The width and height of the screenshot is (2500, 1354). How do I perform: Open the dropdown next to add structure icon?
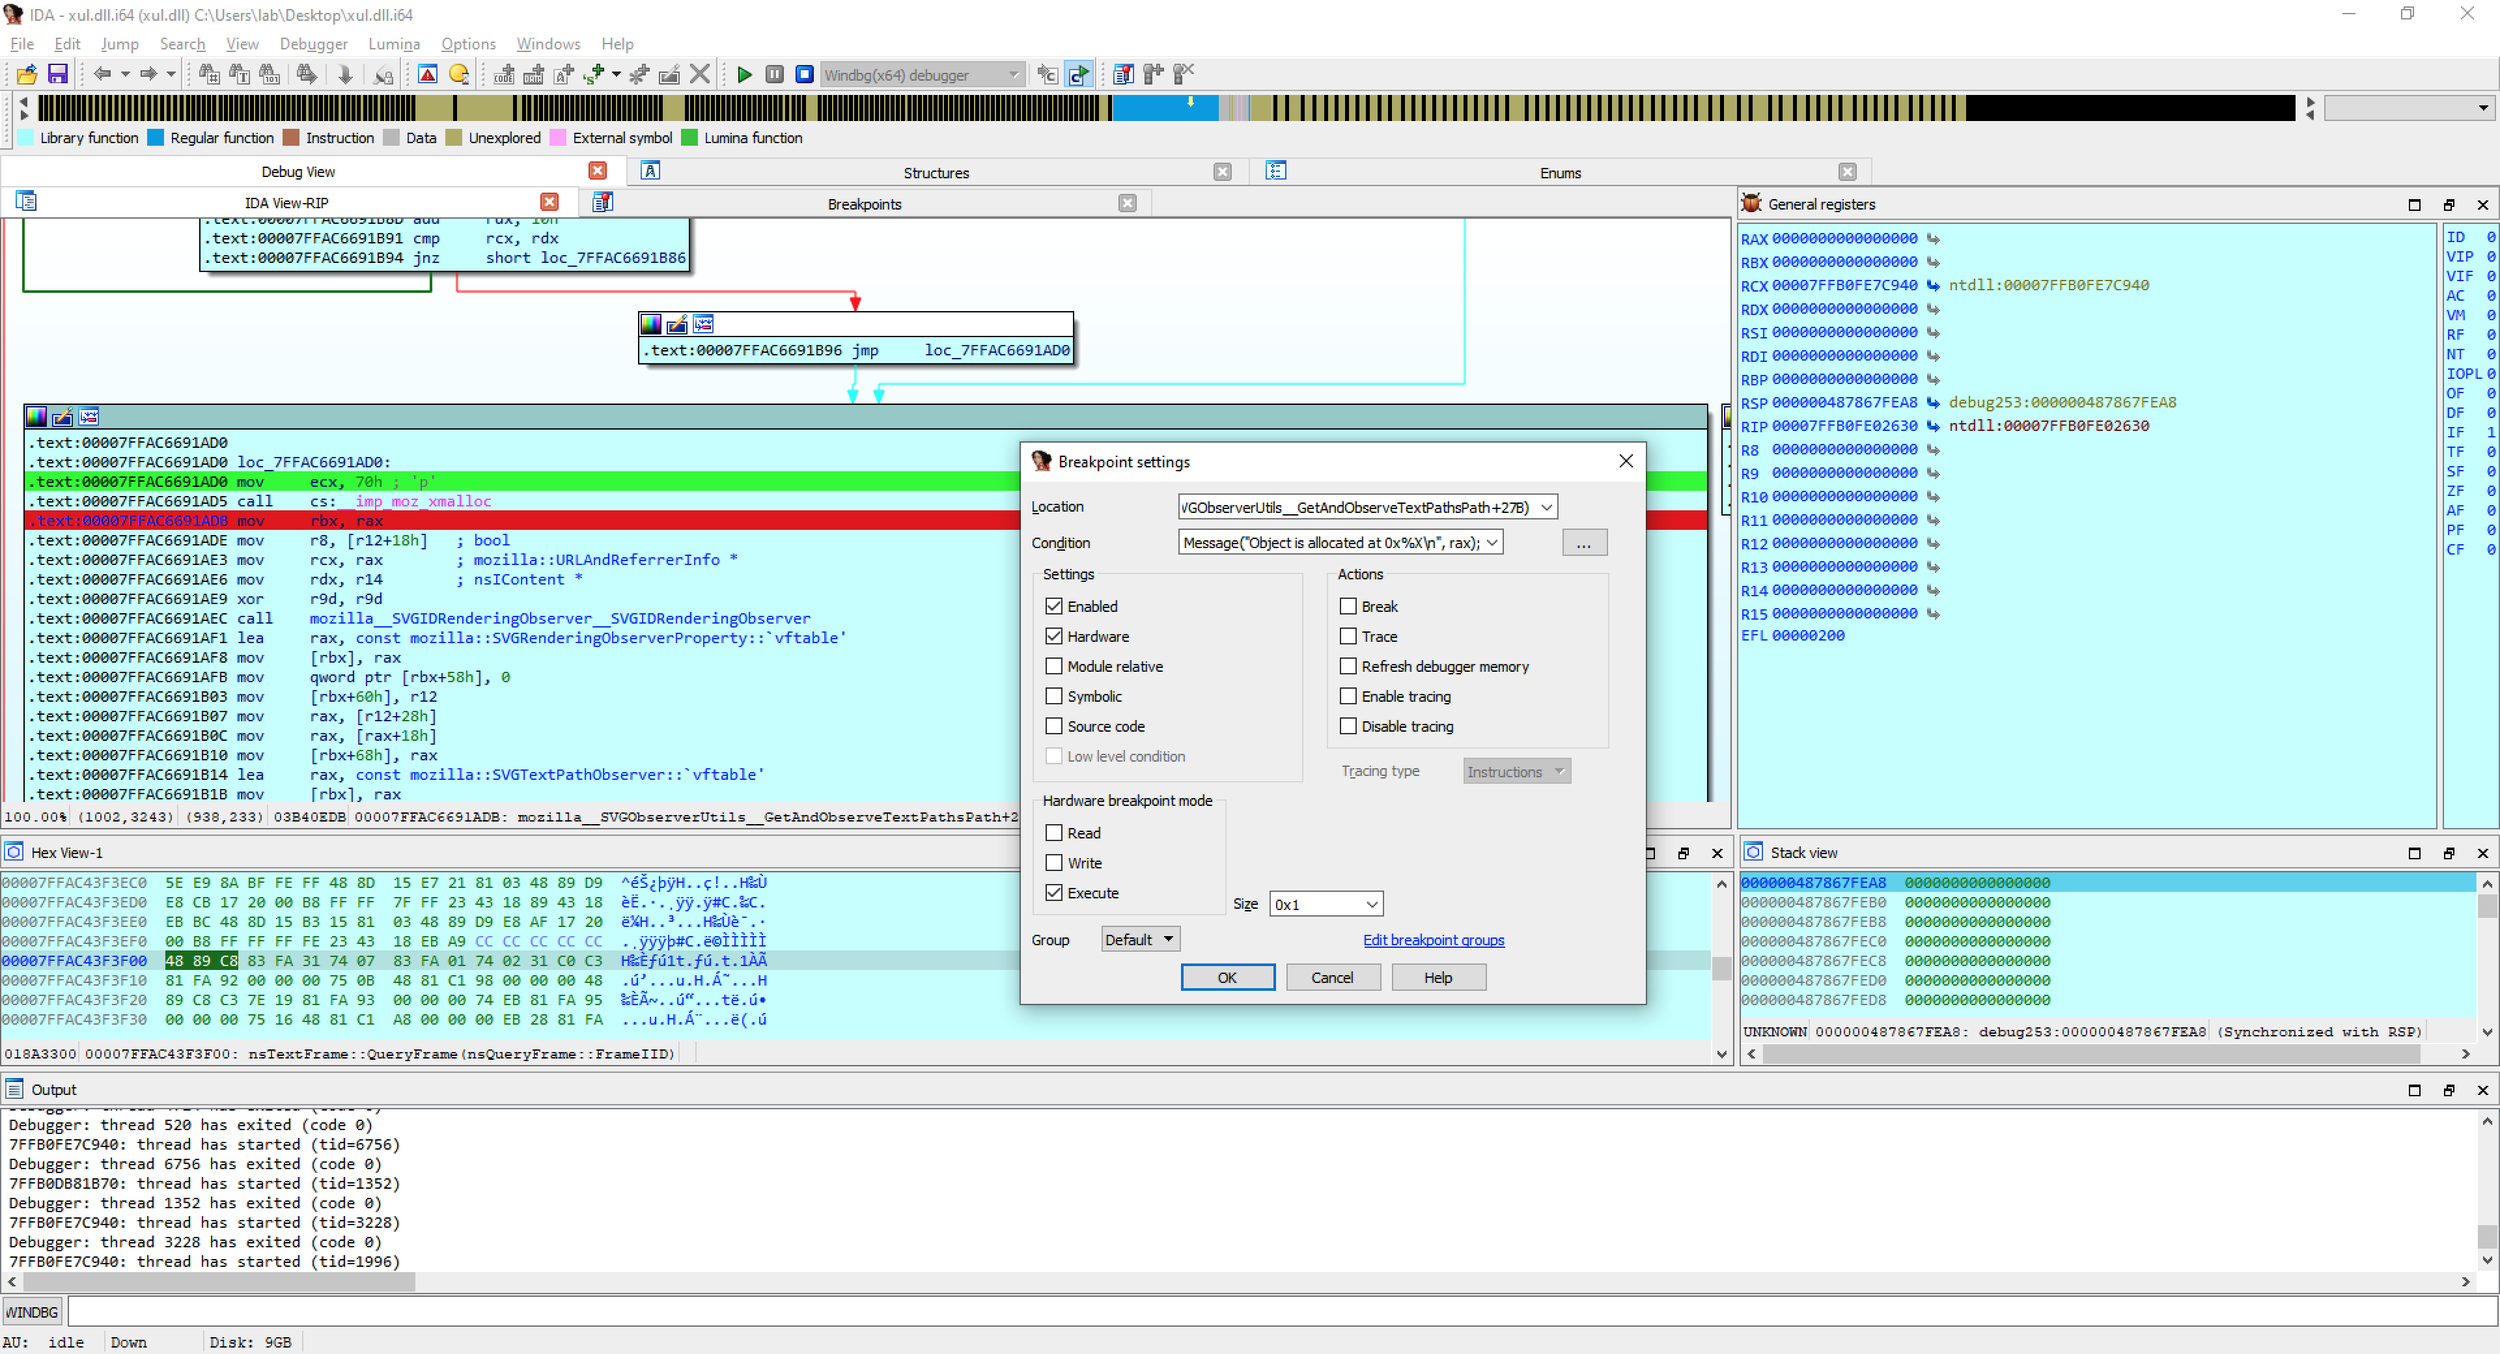(616, 74)
